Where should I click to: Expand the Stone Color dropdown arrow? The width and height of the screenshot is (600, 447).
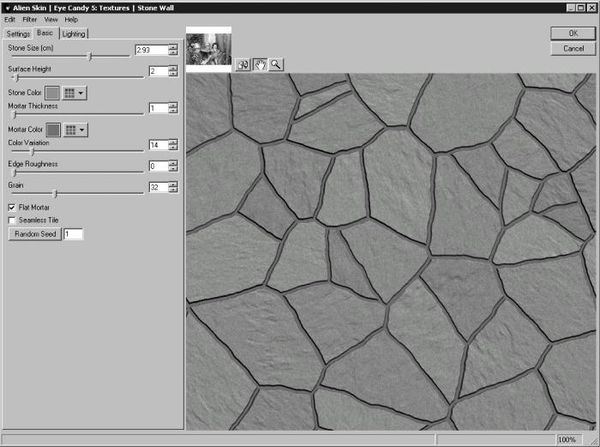point(82,92)
